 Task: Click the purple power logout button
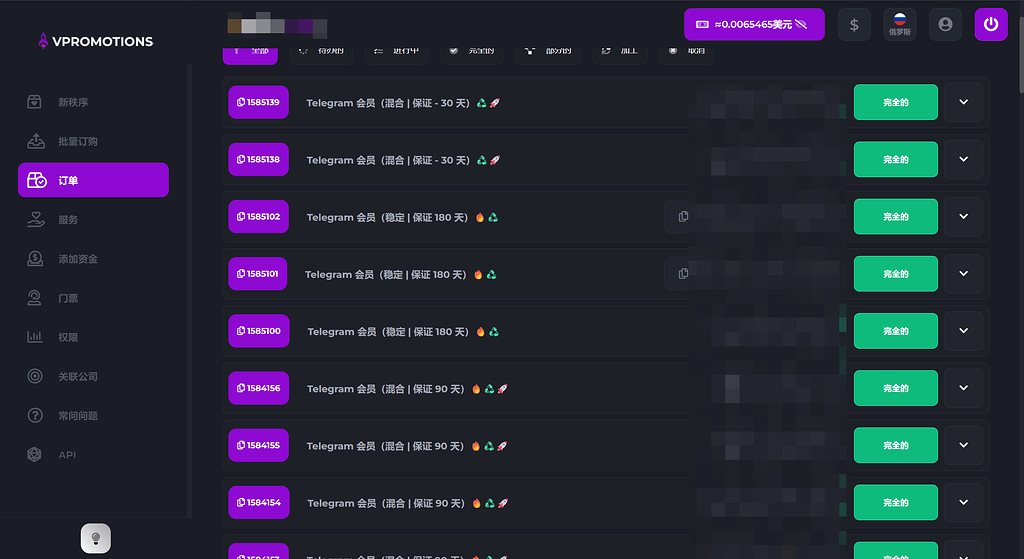(991, 25)
